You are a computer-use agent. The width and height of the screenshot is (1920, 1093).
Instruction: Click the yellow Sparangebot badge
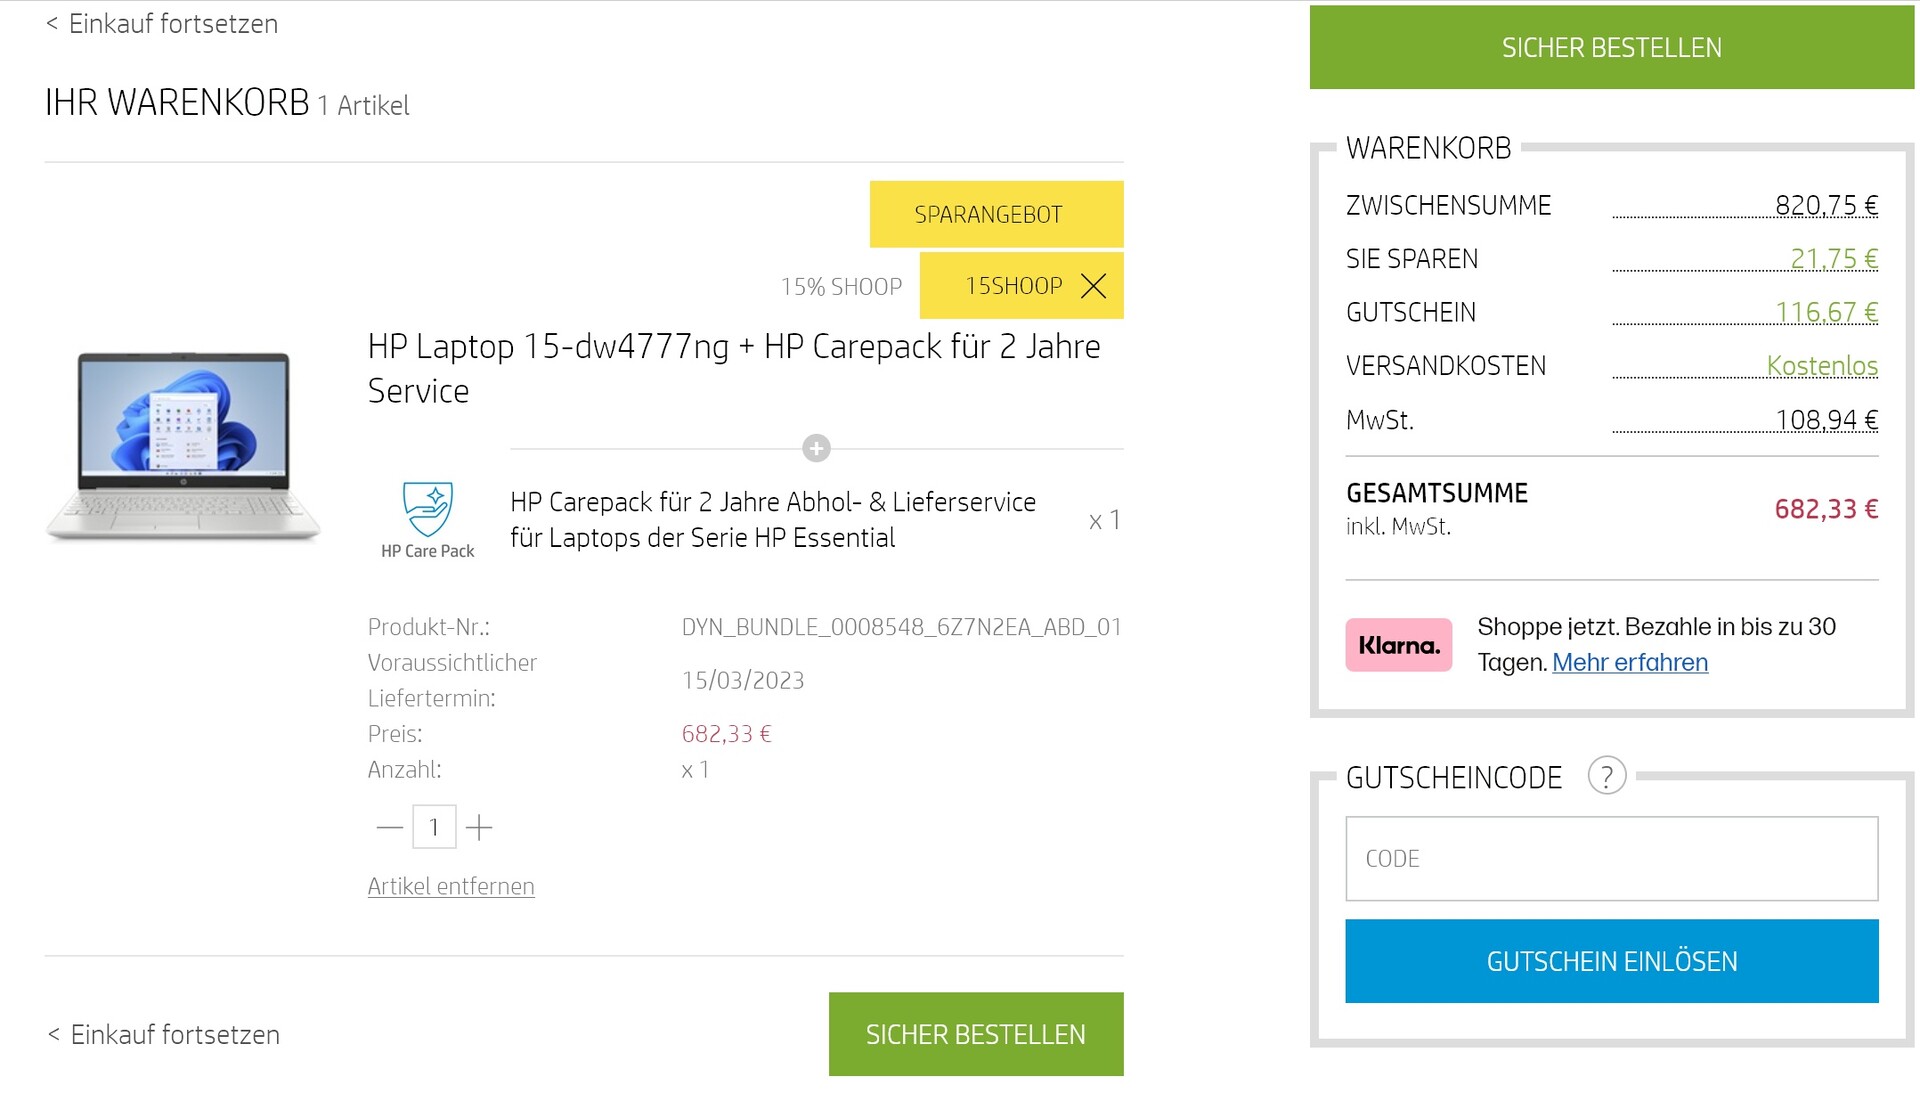pyautogui.click(x=996, y=214)
